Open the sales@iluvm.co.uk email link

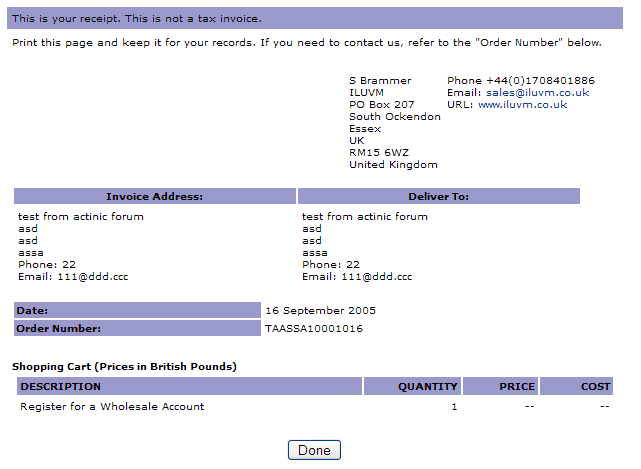pos(536,93)
